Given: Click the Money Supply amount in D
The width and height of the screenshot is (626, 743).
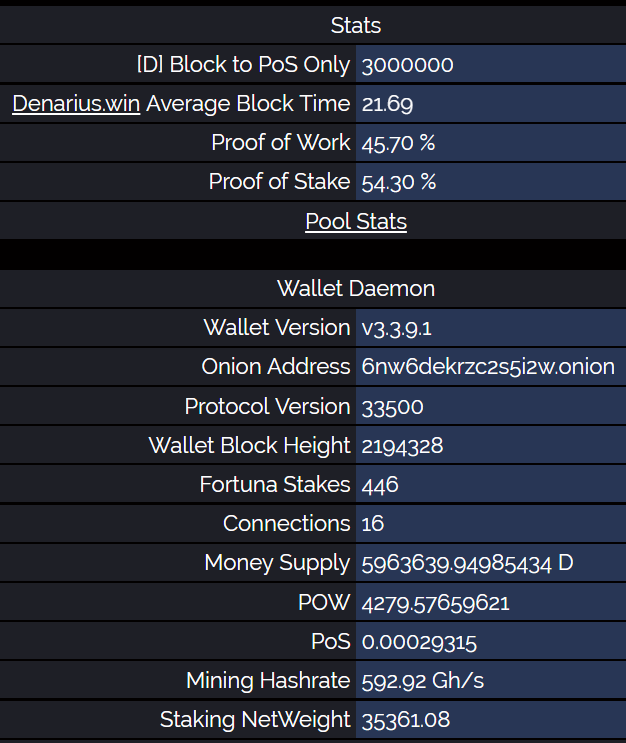Looking at the screenshot, I should pyautogui.click(x=467, y=563).
